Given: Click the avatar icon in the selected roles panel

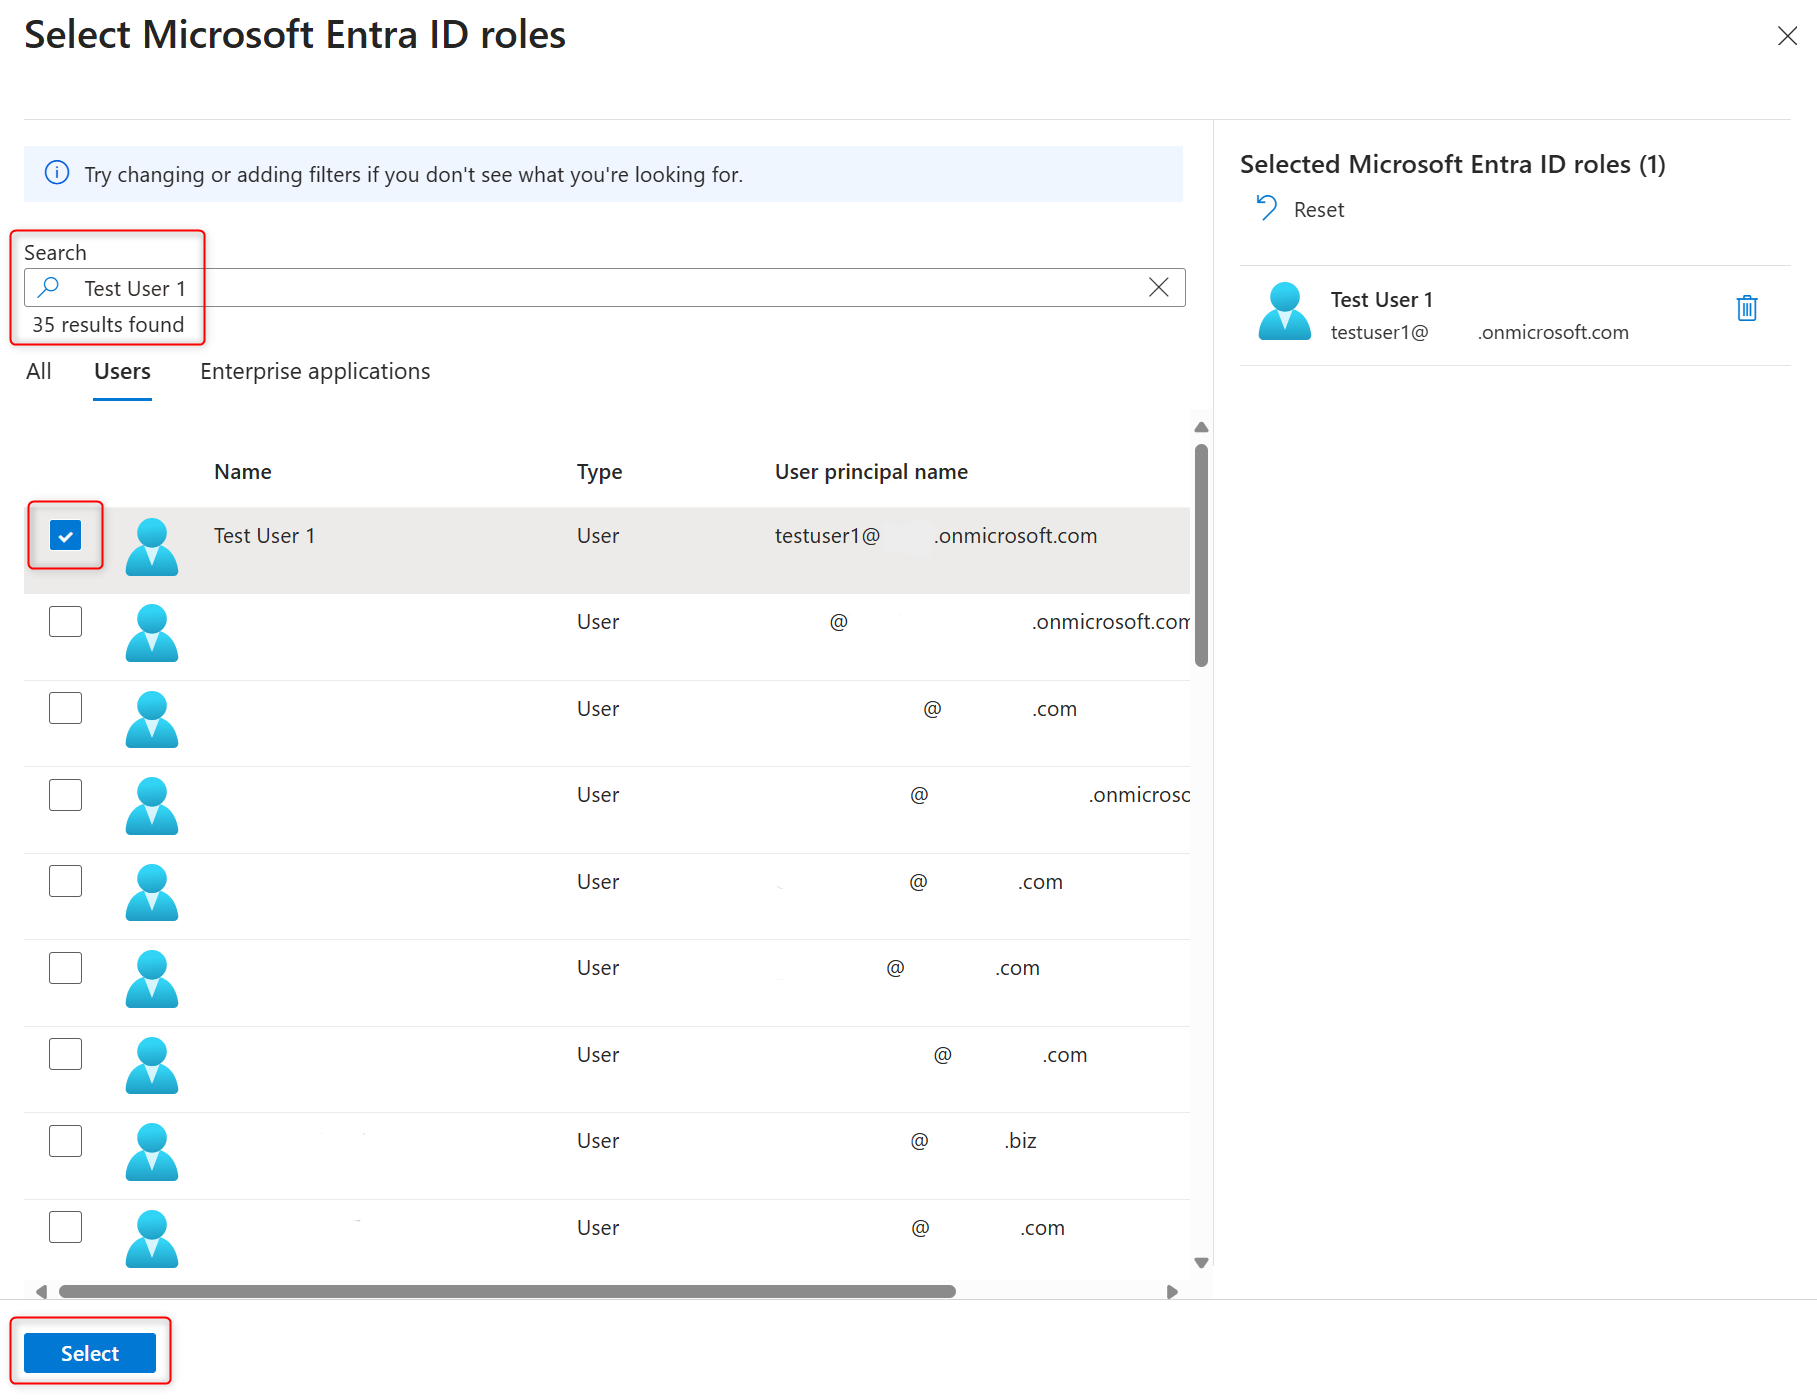Looking at the screenshot, I should pos(1284,311).
